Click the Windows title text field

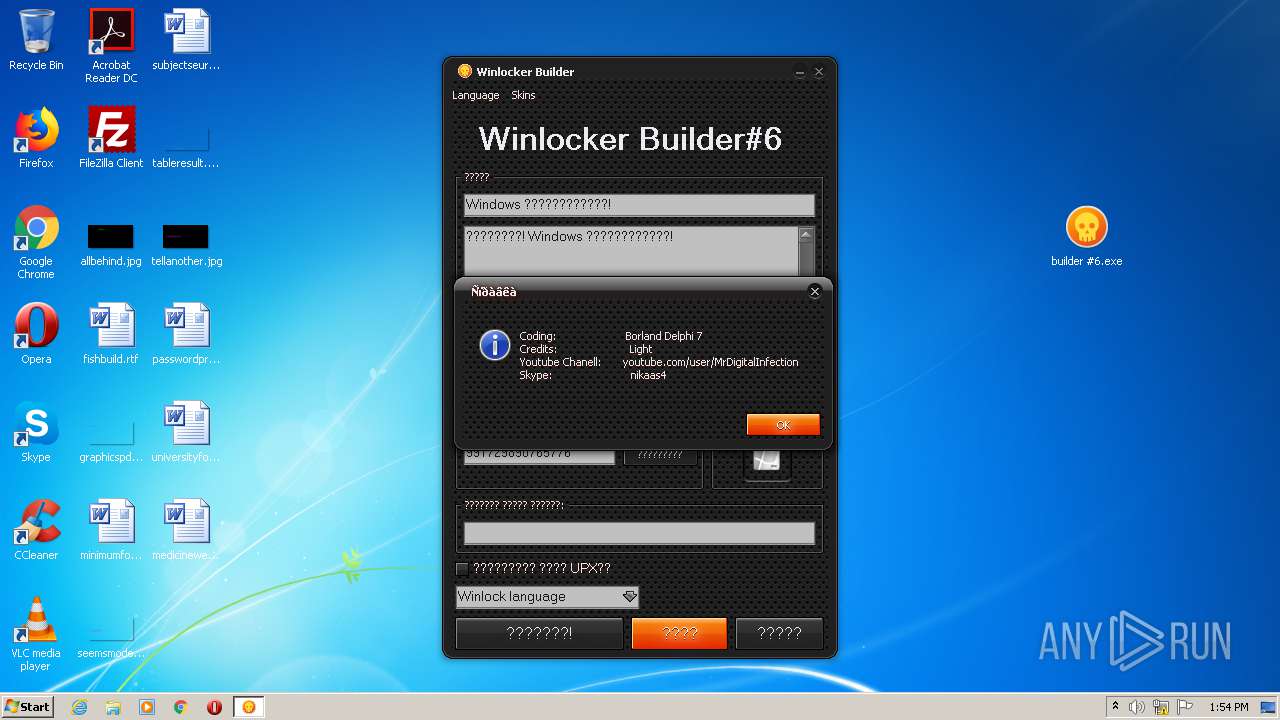(x=639, y=205)
